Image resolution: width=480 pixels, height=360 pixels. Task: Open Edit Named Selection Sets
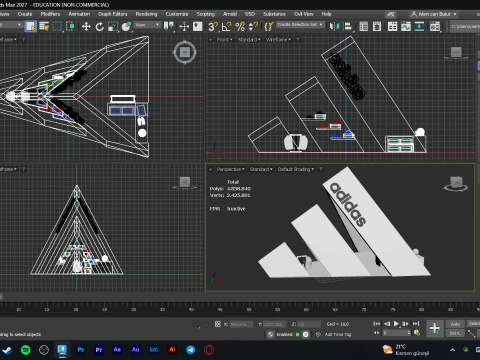(x=269, y=26)
